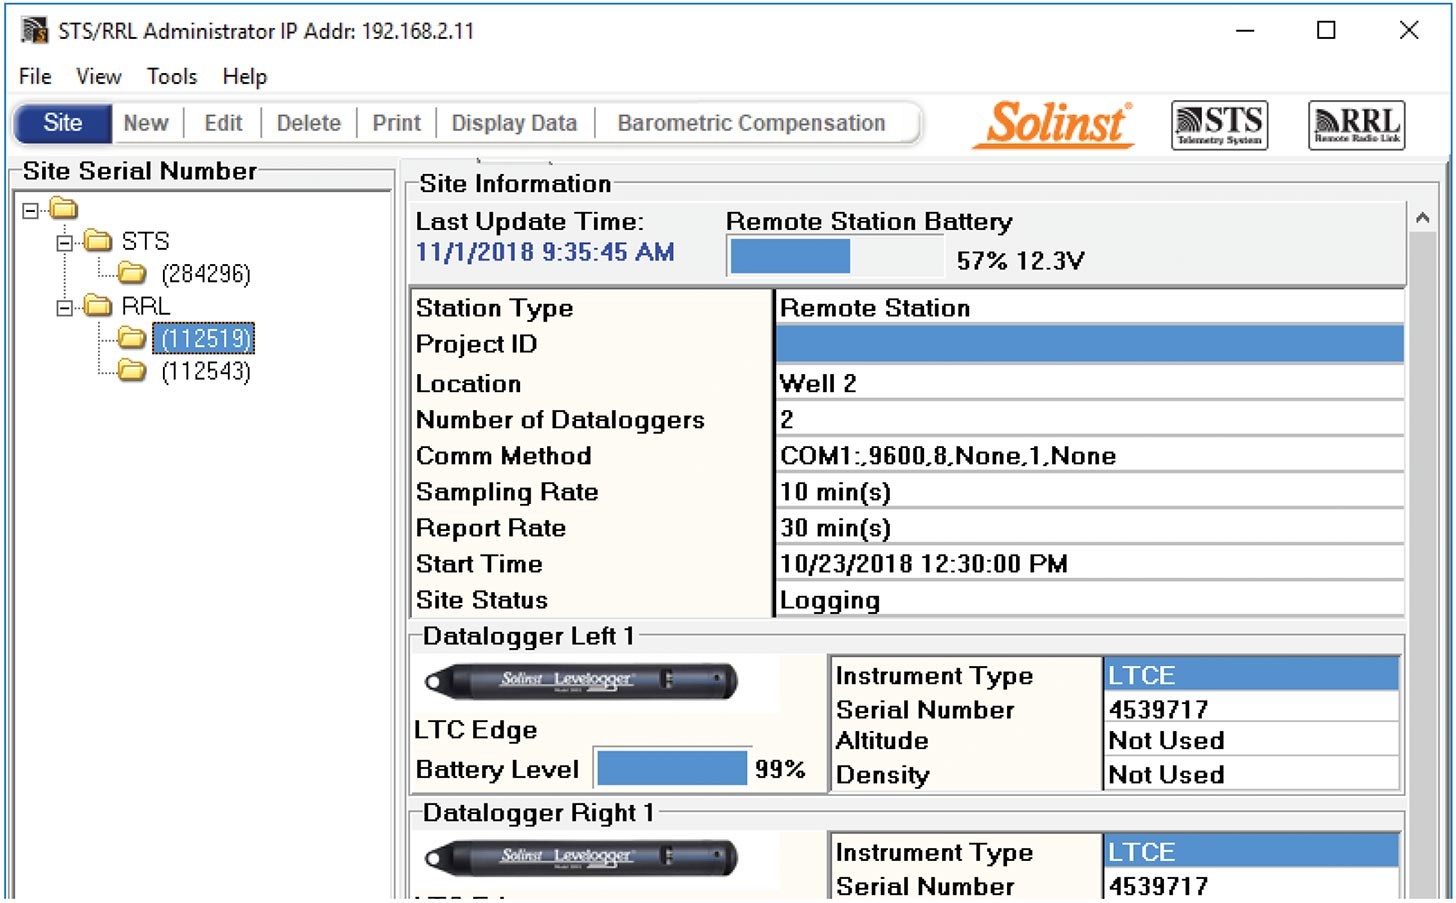Viewport: 1456px width, 903px height.
Task: Click the root folder icon in Site Serial Number
Action: 64,208
